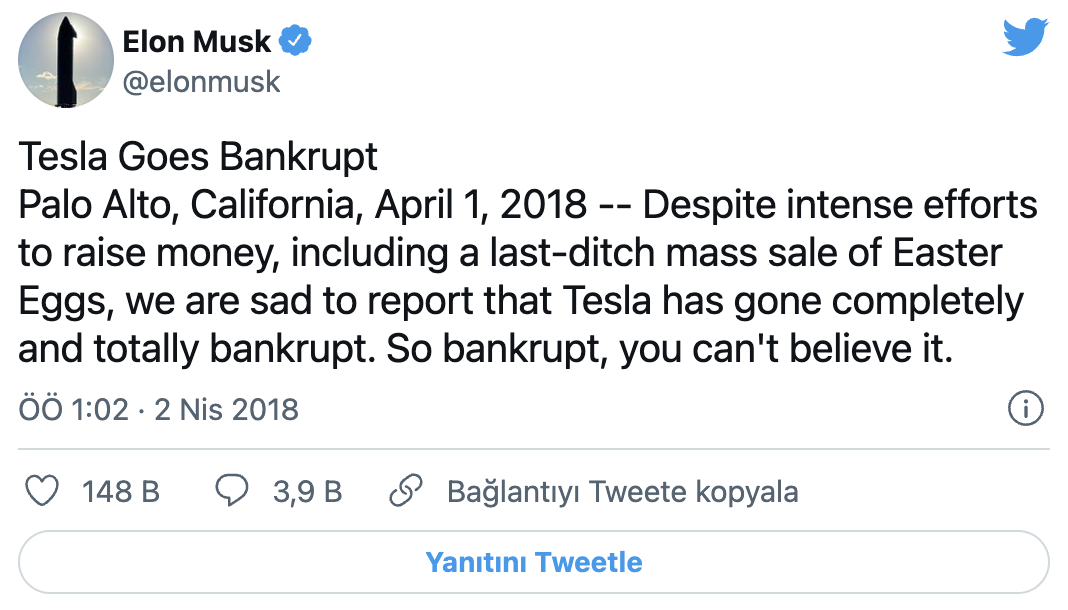Viewport: 1068px width, 610px height.
Task: Click the Tesla Goes Bankrupt headline
Action: pyautogui.click(x=198, y=157)
